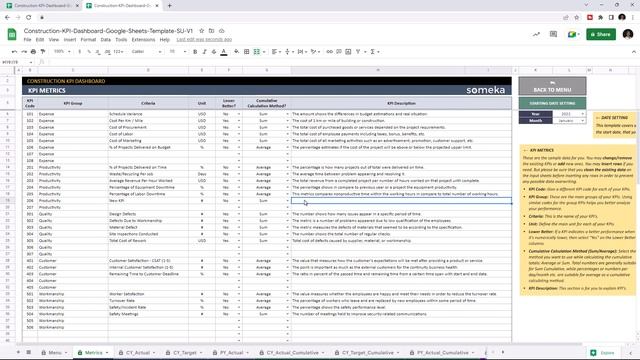Open the borders tool
Screen dimensions: 640x360
pos(247,52)
